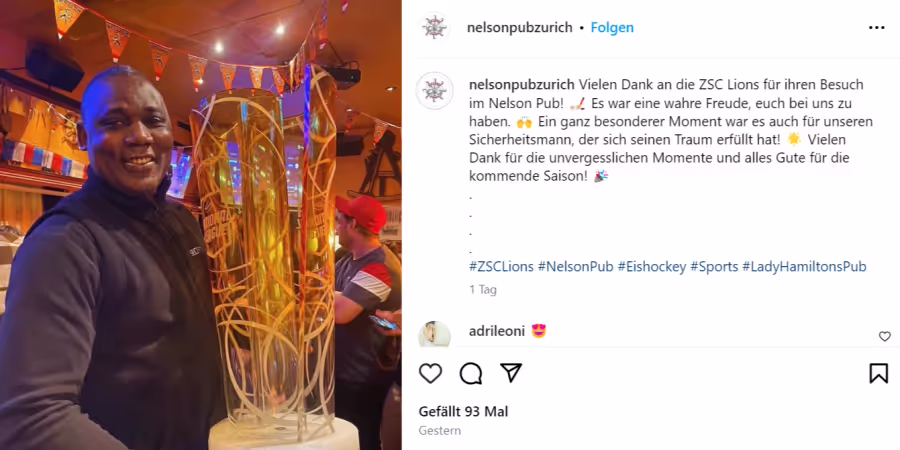The height and width of the screenshot is (450, 900).
Task: Open the three-dot more options menu
Action: pos(876,28)
